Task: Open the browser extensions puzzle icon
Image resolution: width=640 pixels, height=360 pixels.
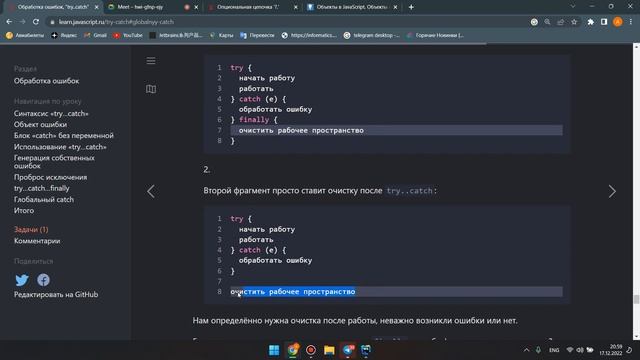Action: 590,22
